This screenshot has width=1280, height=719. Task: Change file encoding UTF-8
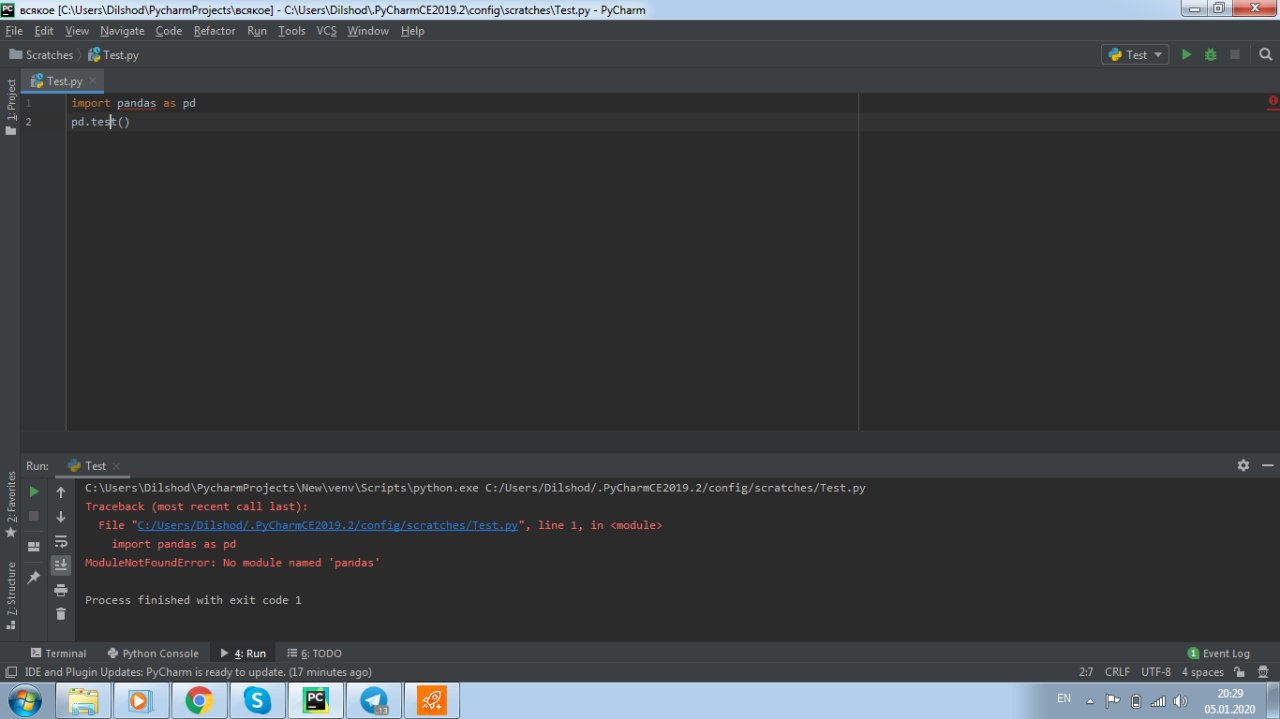pyautogui.click(x=1156, y=672)
